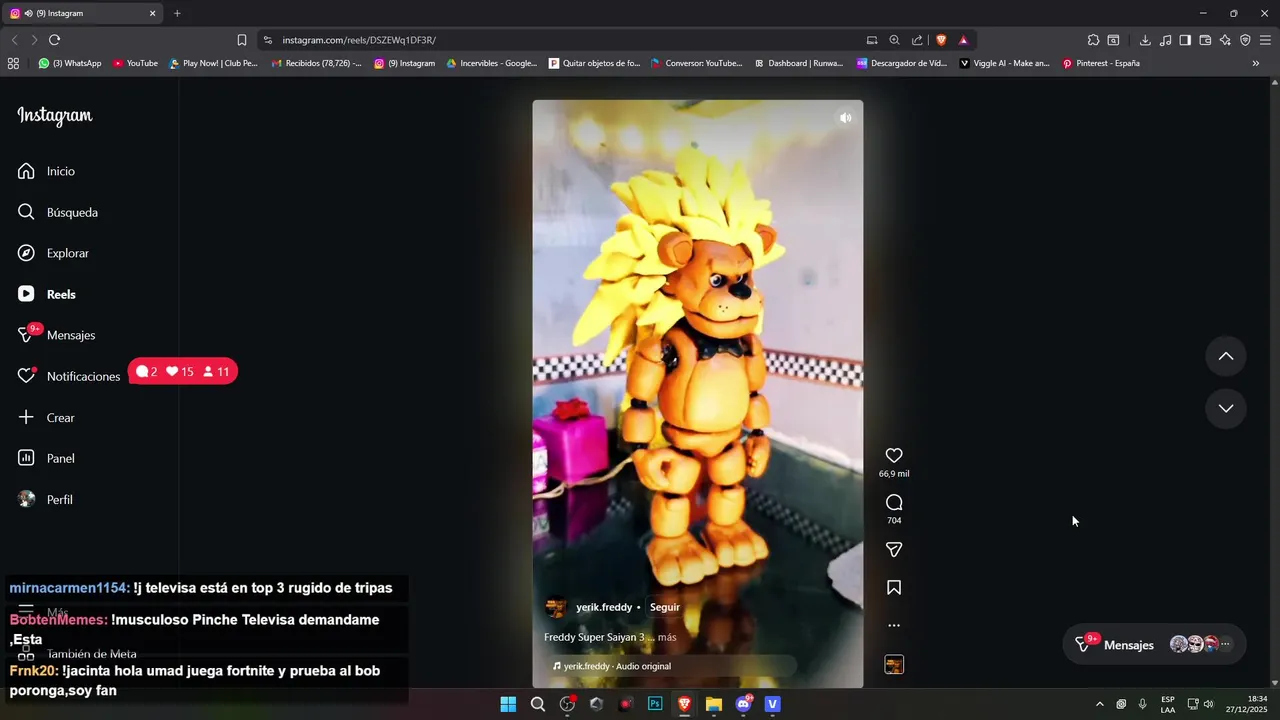Click the Instagram logo
The image size is (1280, 720).
[55, 116]
